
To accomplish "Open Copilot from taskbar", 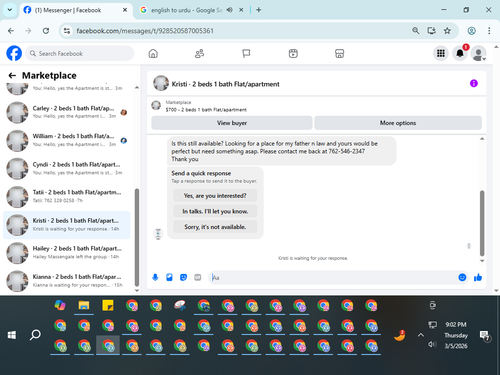I will tap(60, 305).
